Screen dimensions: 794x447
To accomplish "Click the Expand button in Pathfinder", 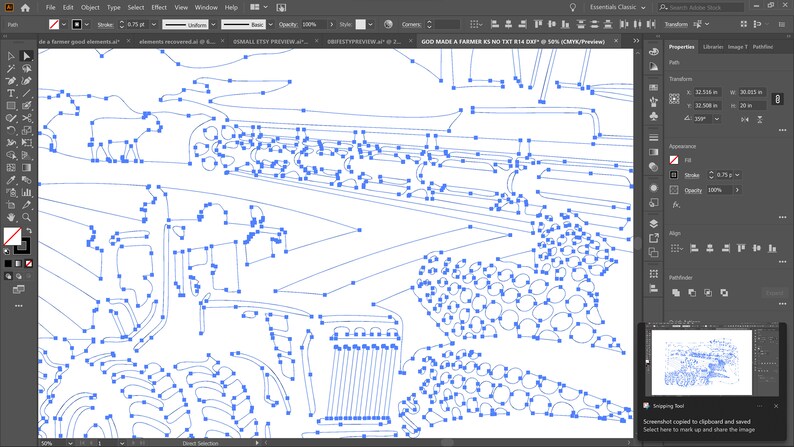I will click(x=774, y=293).
